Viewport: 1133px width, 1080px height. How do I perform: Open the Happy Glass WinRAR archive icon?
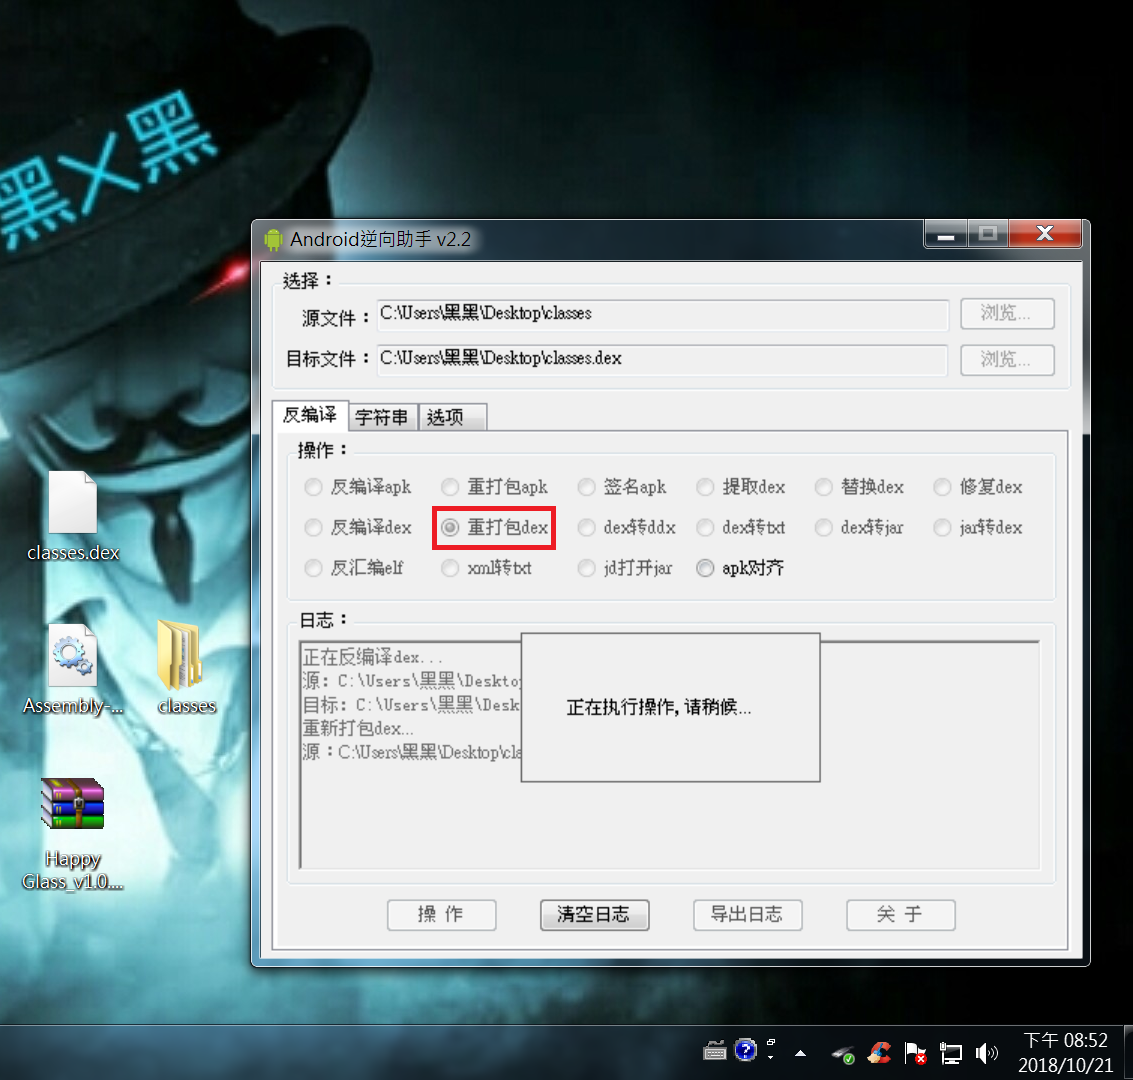tap(72, 833)
